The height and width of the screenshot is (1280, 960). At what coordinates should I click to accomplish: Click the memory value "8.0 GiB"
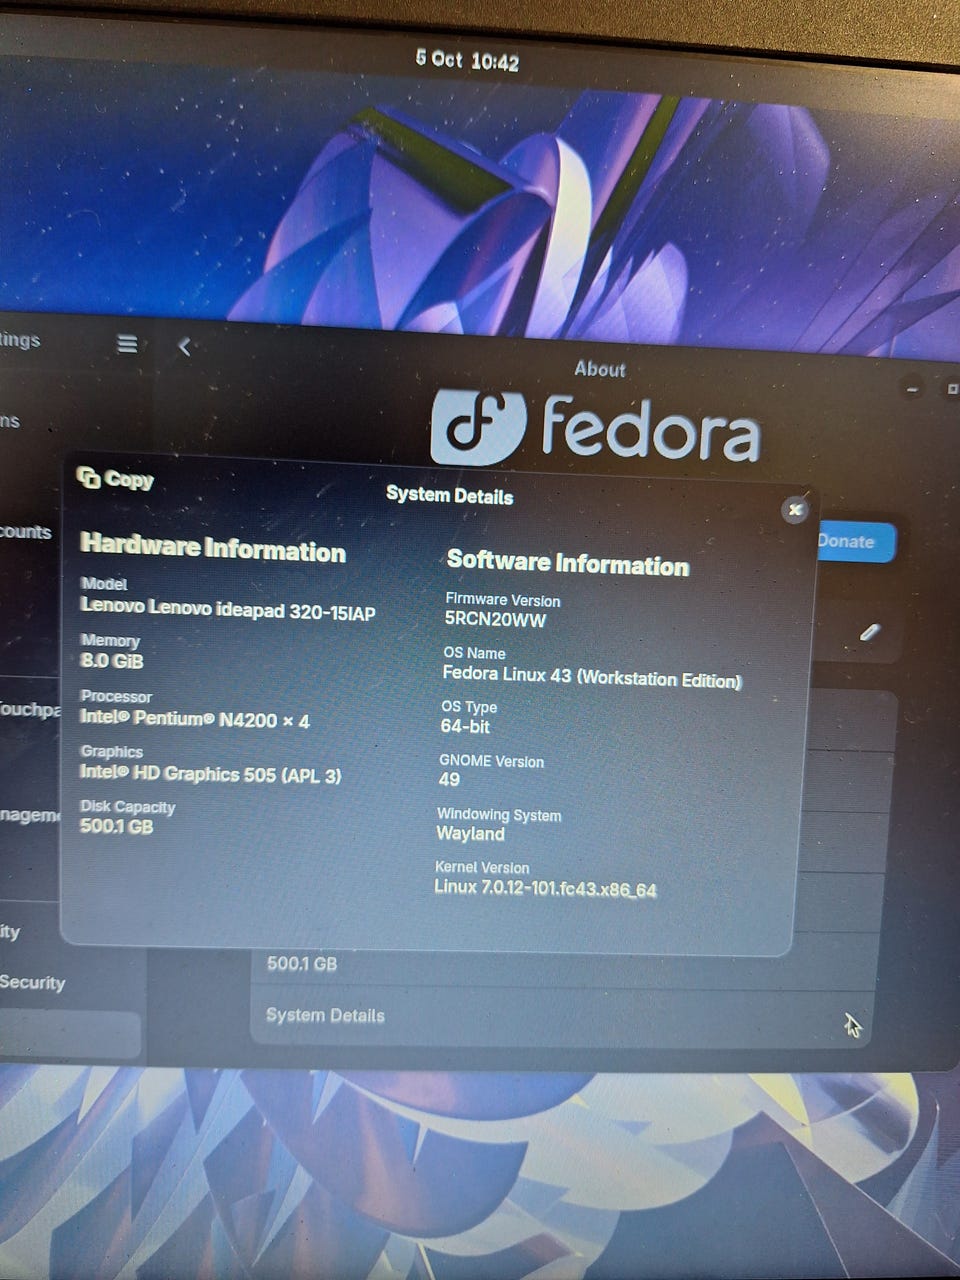(112, 661)
